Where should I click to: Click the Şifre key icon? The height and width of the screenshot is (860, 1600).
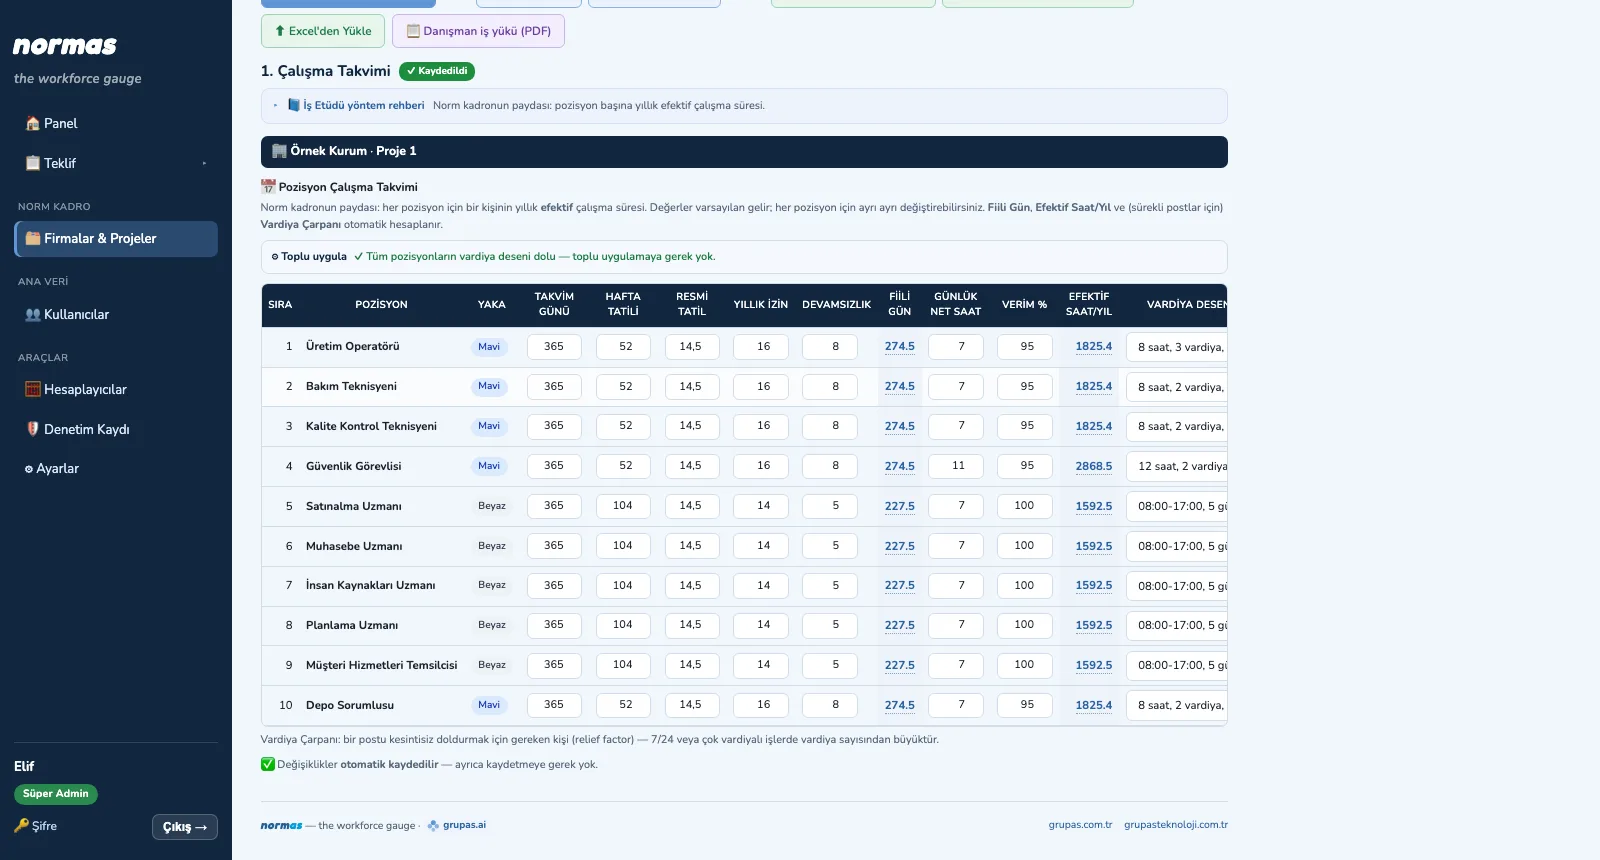coord(21,826)
